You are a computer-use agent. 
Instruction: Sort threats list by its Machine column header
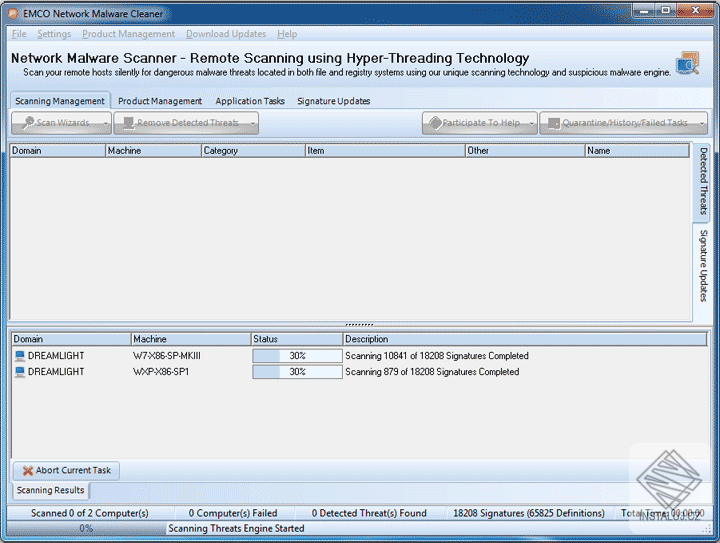click(153, 151)
